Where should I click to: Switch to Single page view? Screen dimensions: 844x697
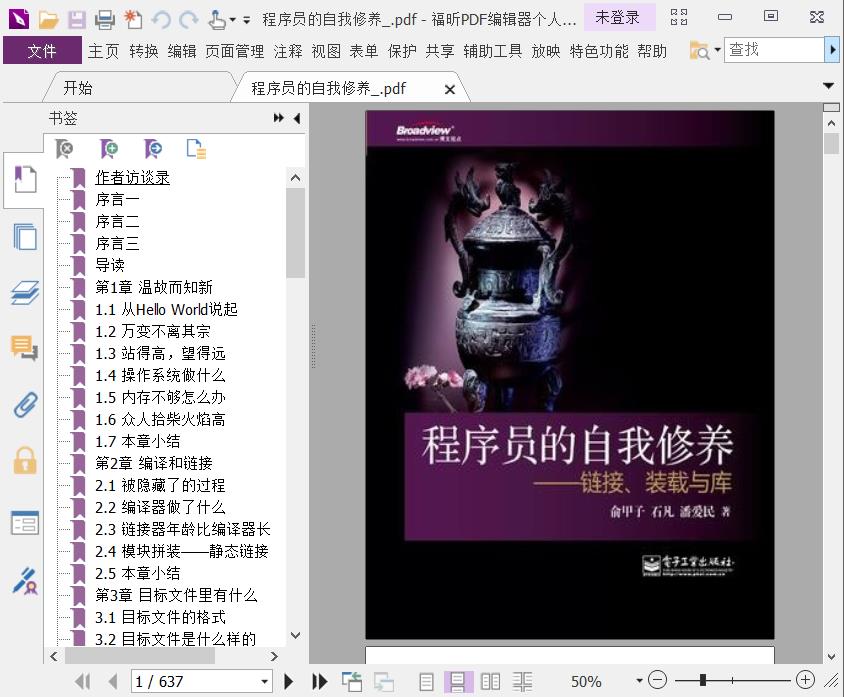click(426, 682)
